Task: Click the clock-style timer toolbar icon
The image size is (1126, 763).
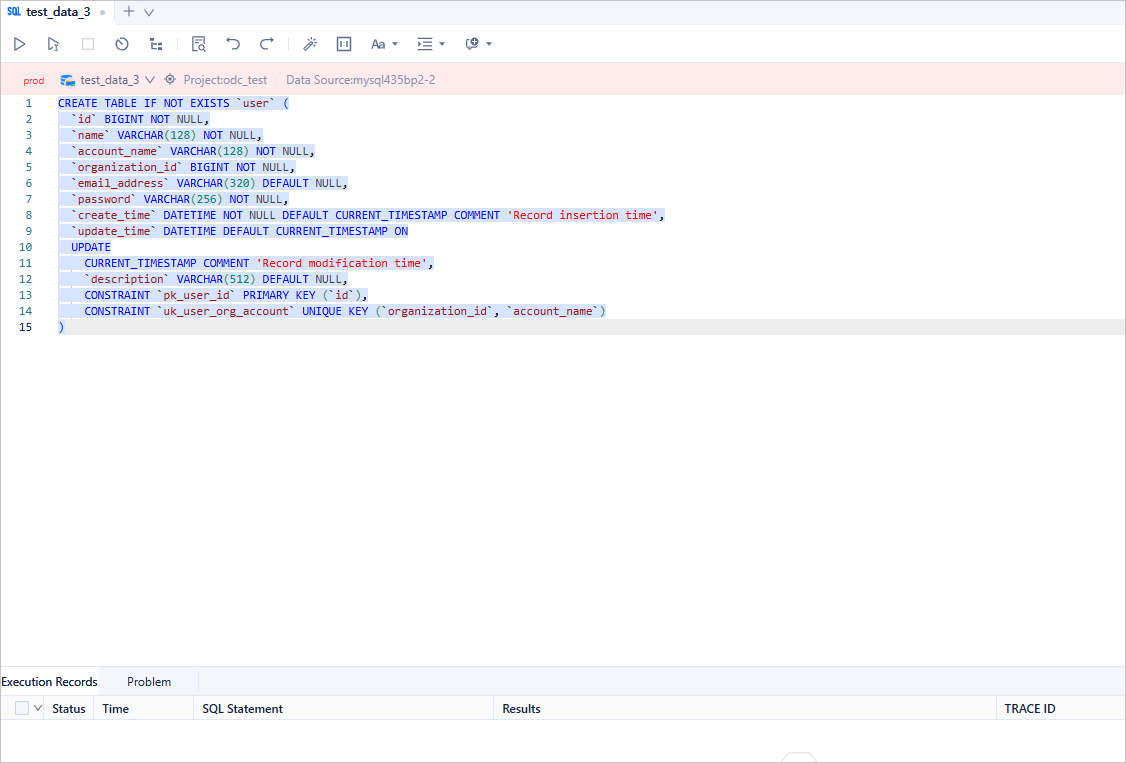Action: coord(122,44)
